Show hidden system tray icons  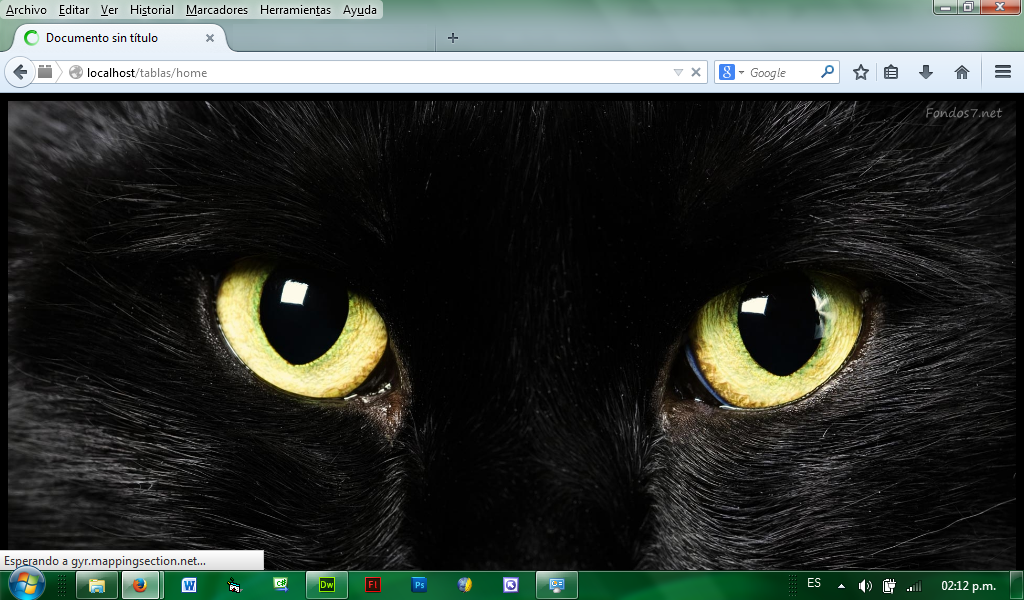(x=842, y=586)
